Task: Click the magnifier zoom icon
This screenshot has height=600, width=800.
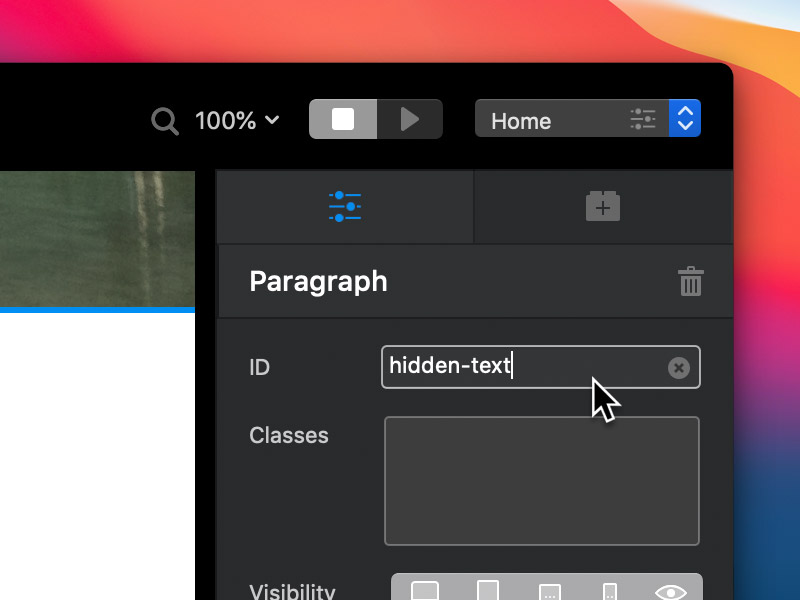Action: (165, 121)
